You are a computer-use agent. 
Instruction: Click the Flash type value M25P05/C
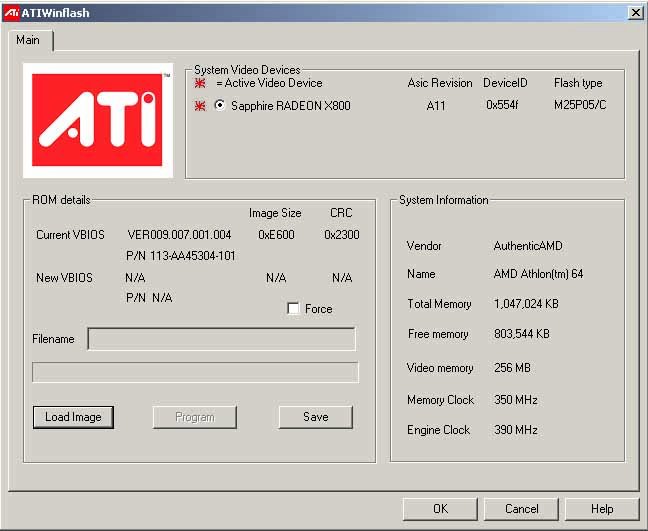(580, 106)
